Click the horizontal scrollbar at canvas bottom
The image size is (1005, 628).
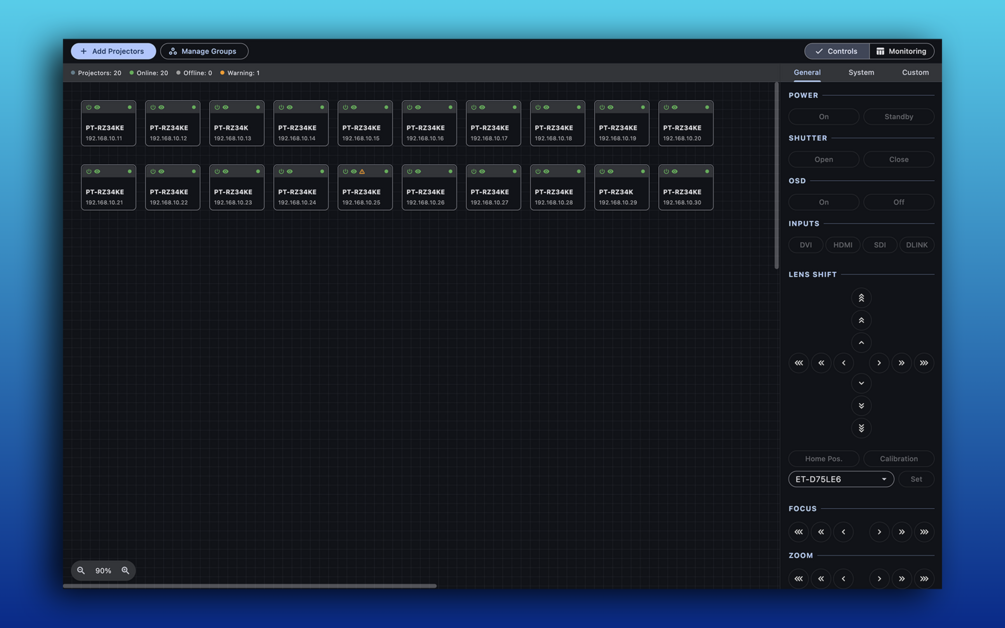click(250, 586)
